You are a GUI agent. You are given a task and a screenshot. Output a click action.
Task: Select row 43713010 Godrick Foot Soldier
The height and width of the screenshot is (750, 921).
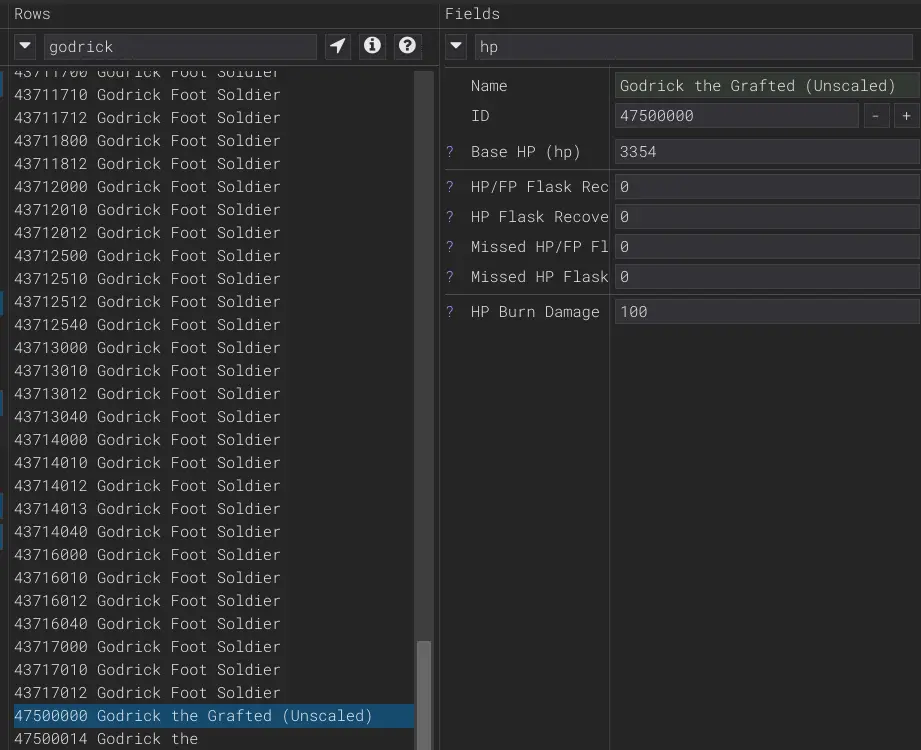click(214, 371)
